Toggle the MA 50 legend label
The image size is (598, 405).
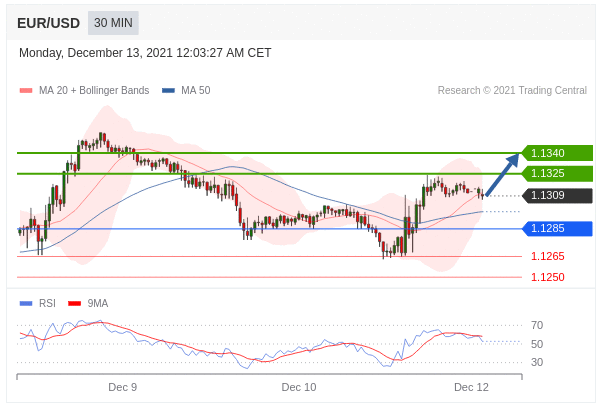click(x=196, y=90)
